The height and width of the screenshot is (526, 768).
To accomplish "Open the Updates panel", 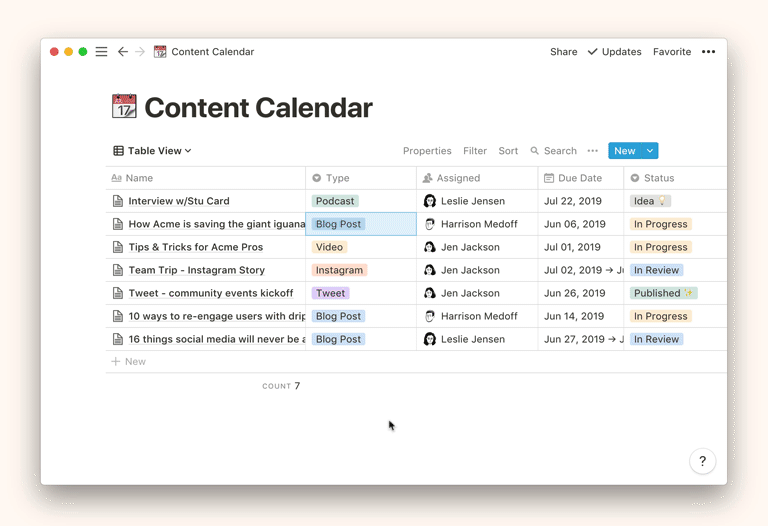I will tap(614, 52).
